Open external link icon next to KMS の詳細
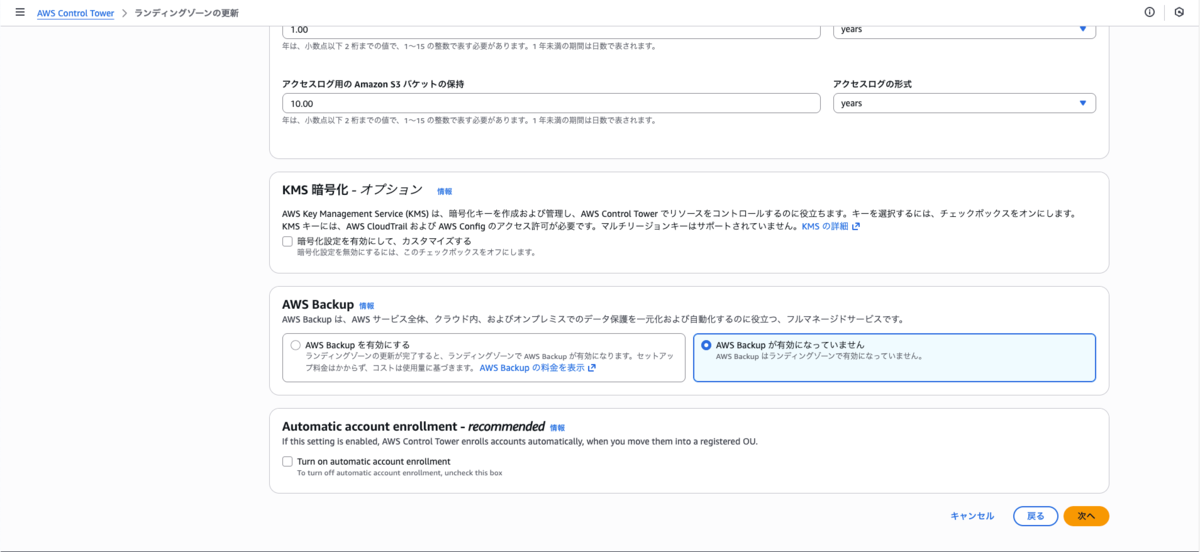The height and width of the screenshot is (552, 1200). click(x=856, y=227)
